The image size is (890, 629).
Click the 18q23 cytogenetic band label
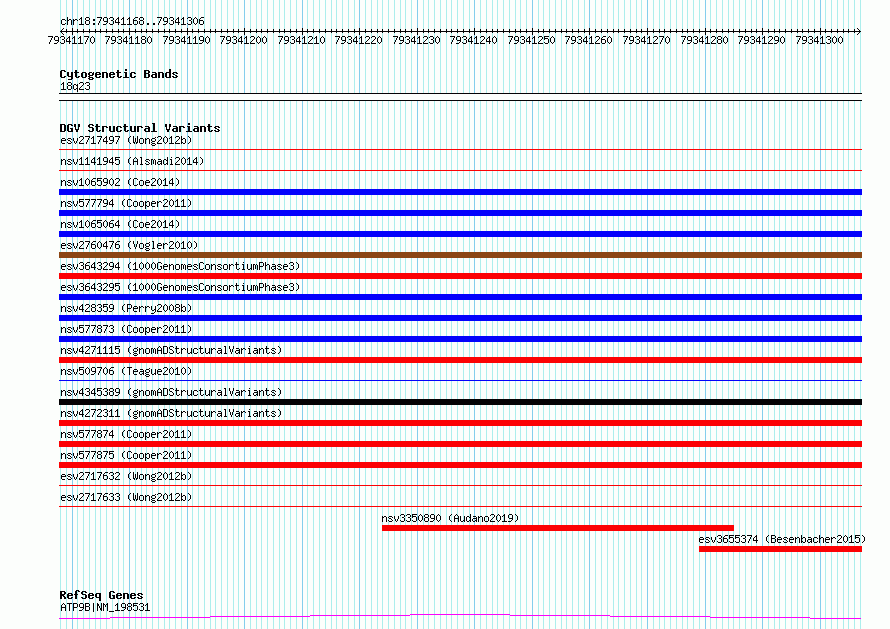(x=75, y=86)
